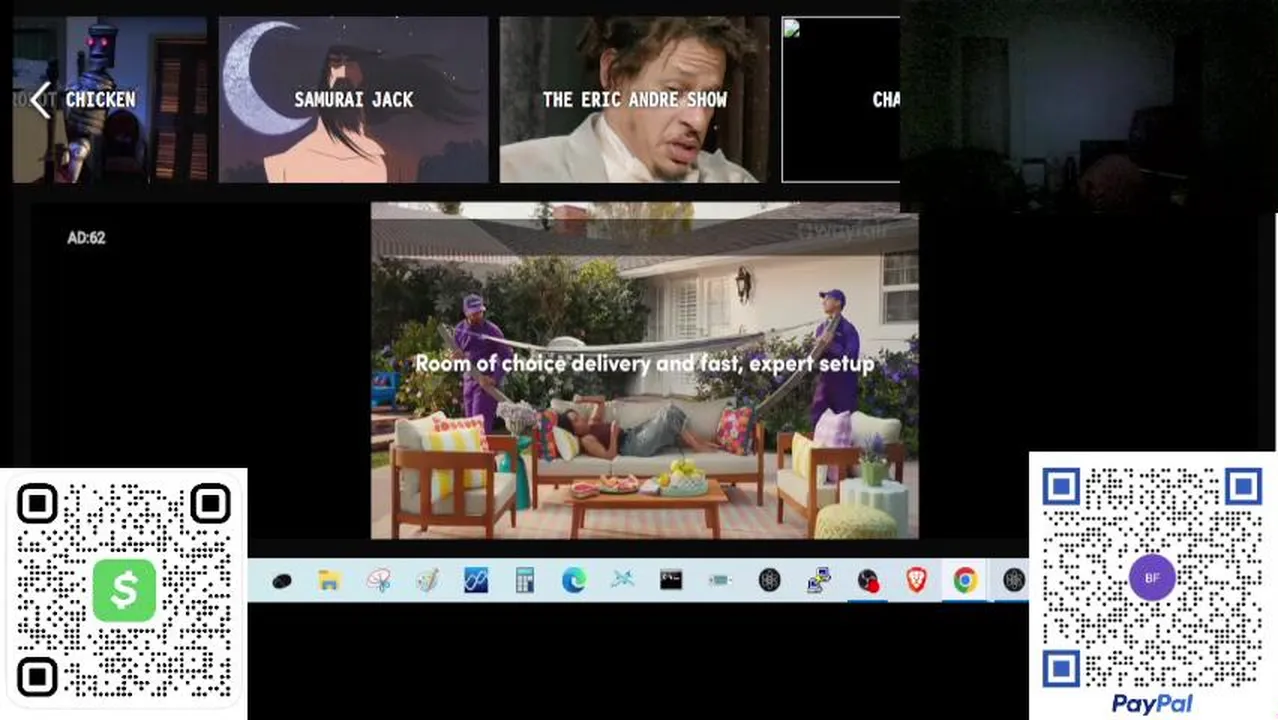Click the left arrow on the show carousel
The width and height of the screenshot is (1278, 720).
40,100
